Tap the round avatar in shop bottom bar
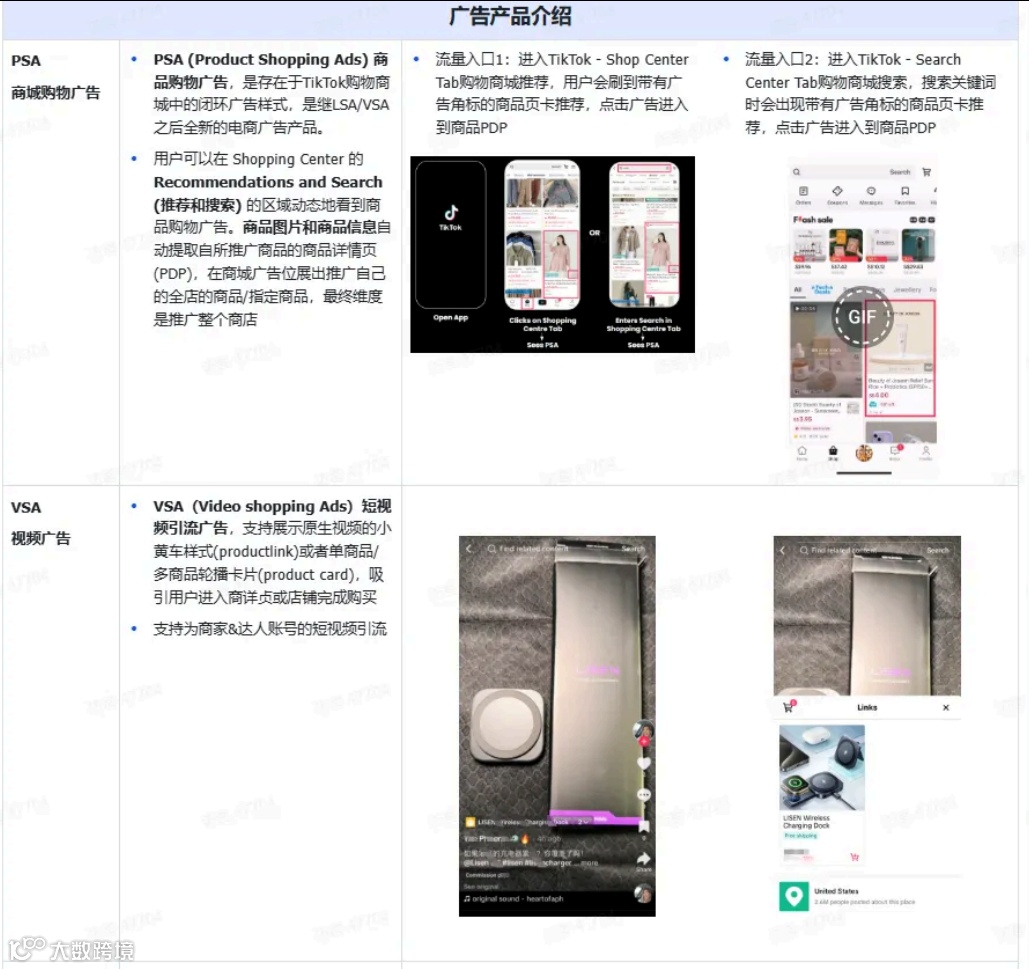Image resolution: width=1029 pixels, height=969 pixels. click(x=864, y=452)
